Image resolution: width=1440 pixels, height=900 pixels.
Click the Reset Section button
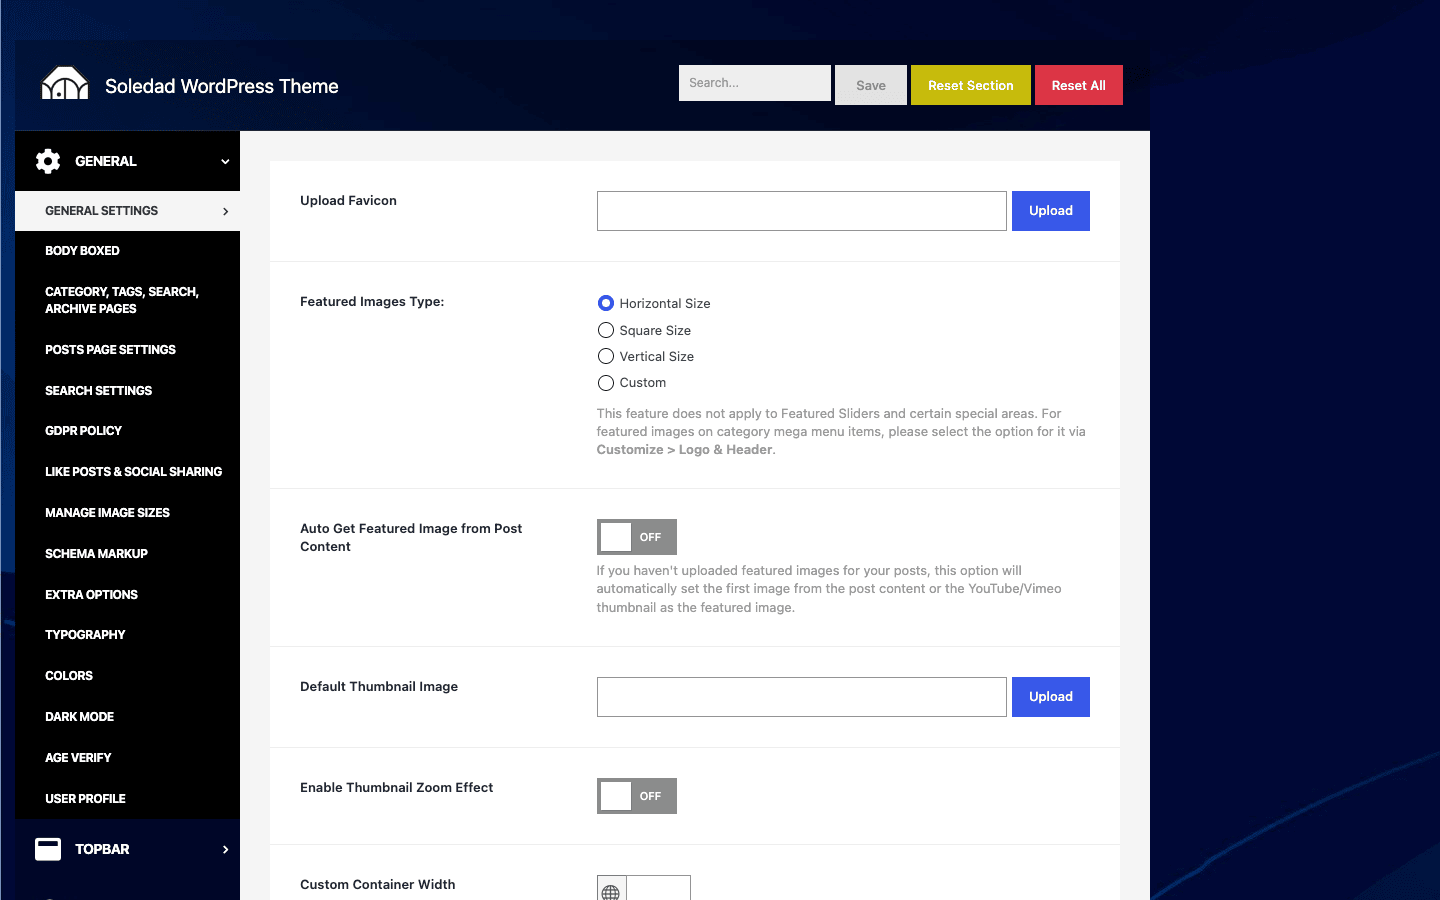click(970, 85)
